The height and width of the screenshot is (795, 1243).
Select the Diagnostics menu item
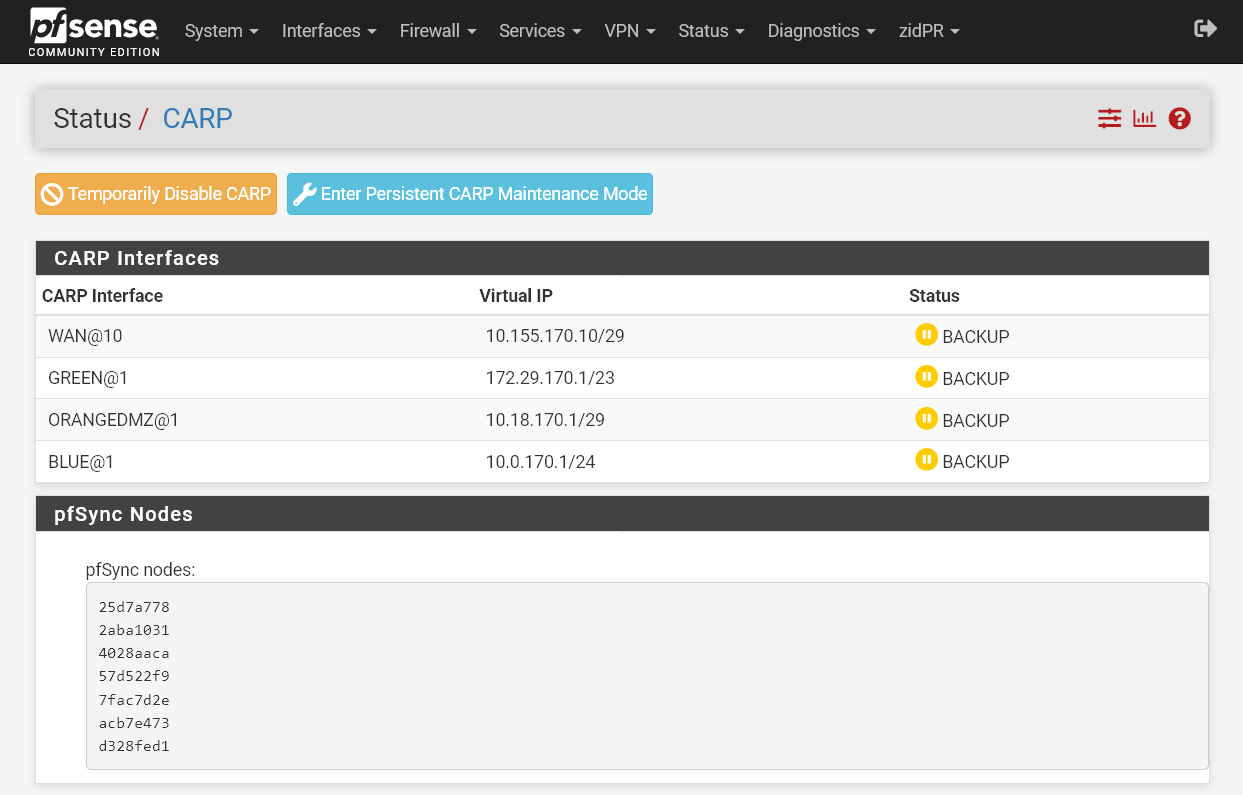point(814,31)
